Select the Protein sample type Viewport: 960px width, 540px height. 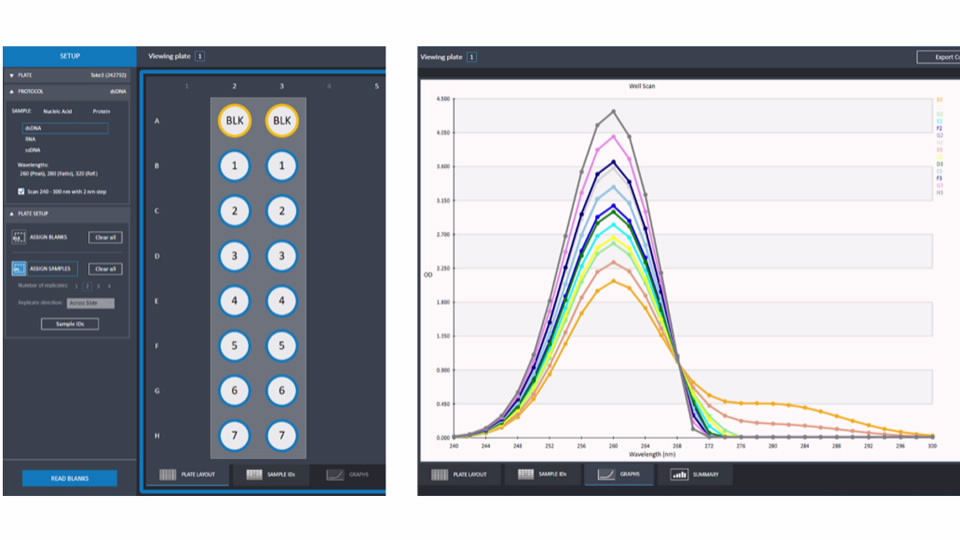pos(101,111)
